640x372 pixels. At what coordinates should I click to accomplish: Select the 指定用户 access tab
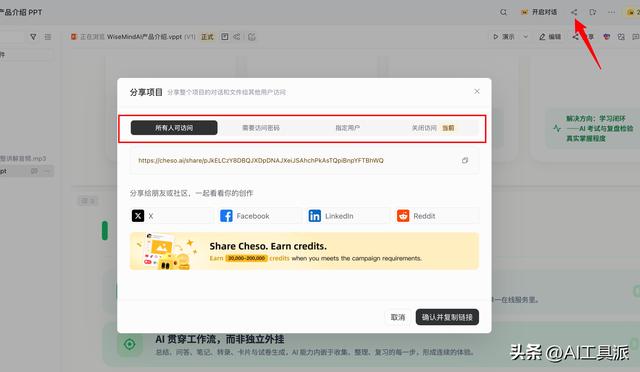point(347,128)
